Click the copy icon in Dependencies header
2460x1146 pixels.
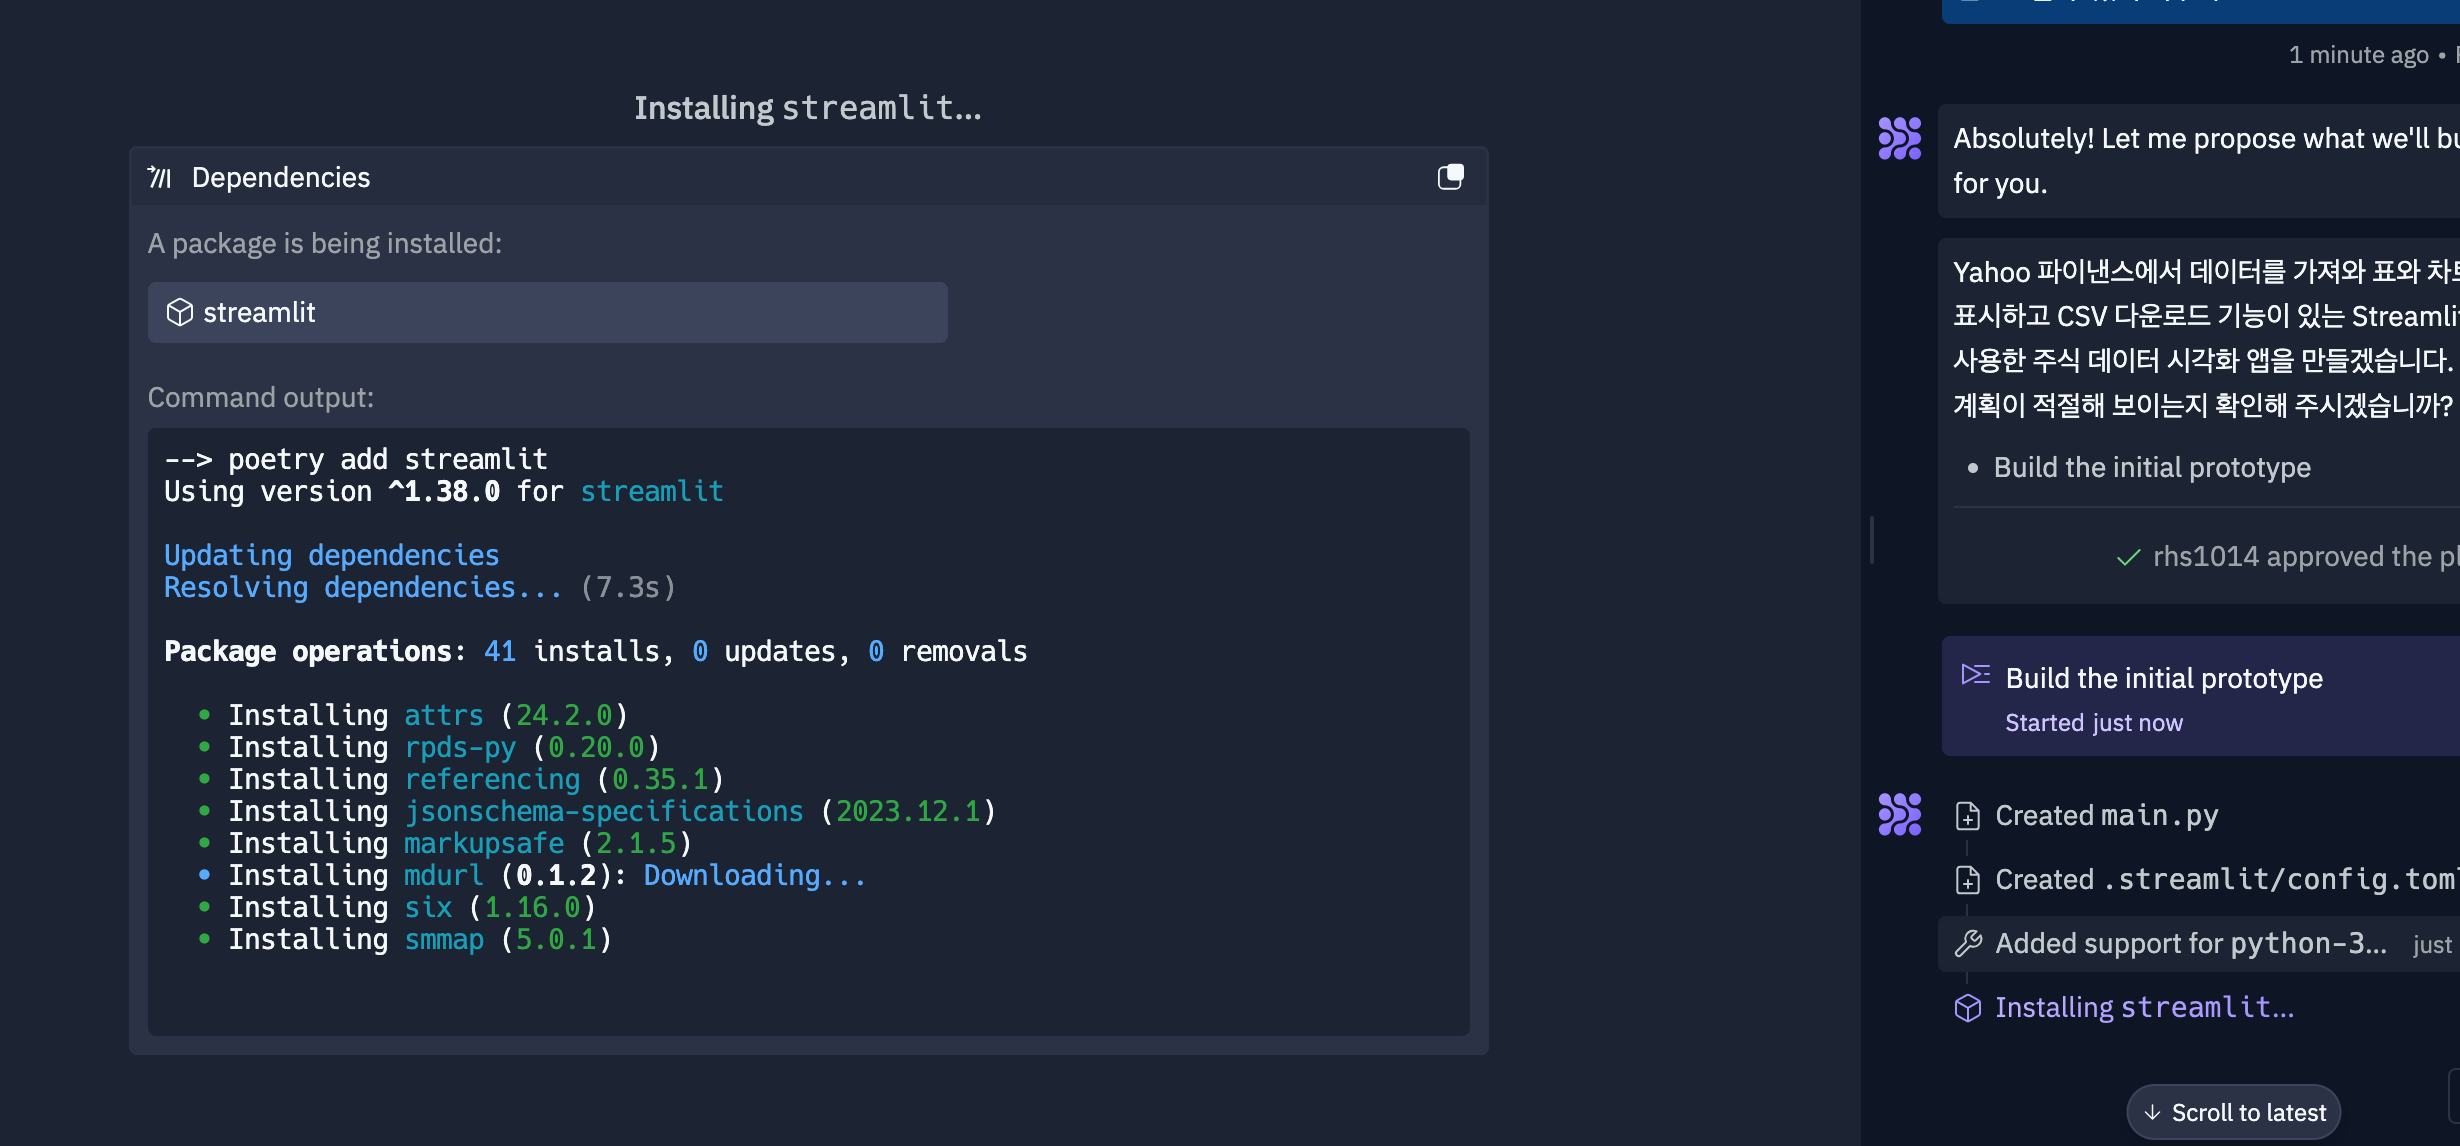1450,177
